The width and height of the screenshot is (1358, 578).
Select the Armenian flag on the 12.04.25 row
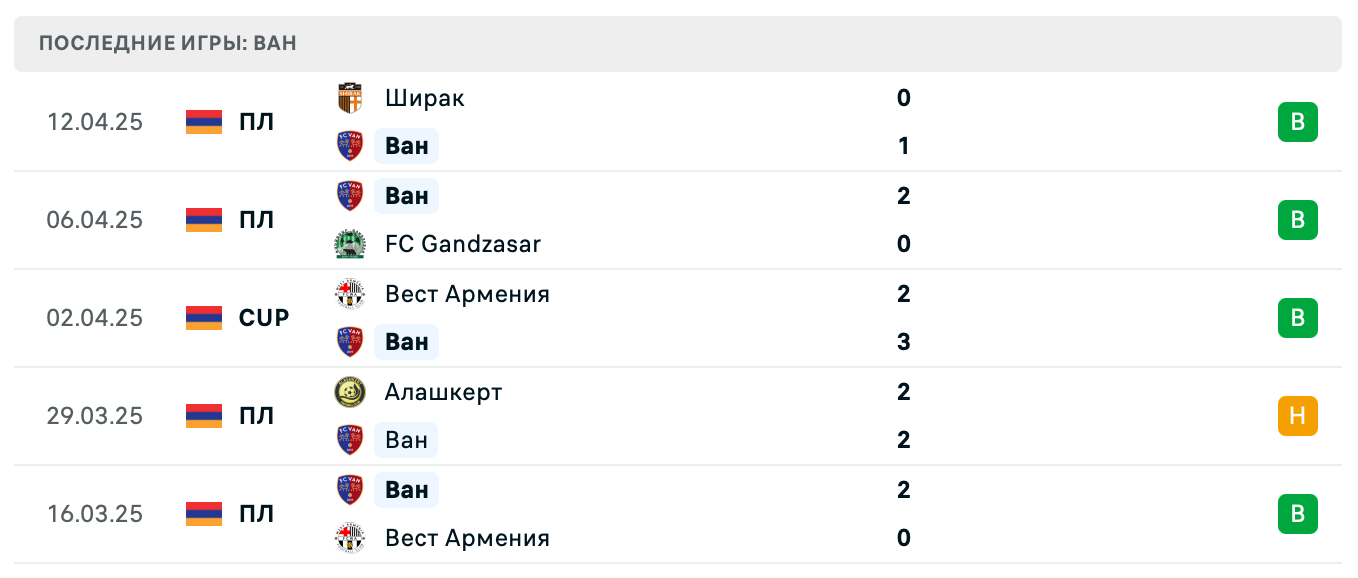[203, 122]
